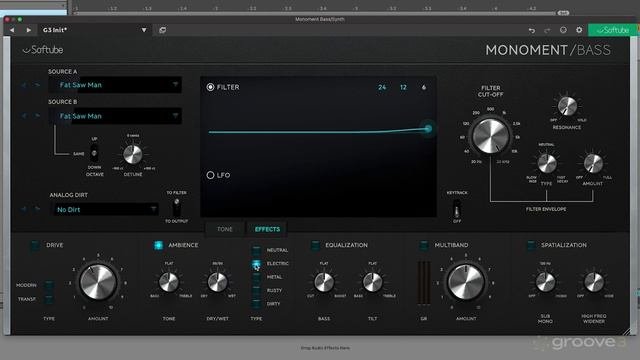The height and width of the screenshot is (360, 640).
Task: Click the Multiband Amount knob
Action: 466,282
